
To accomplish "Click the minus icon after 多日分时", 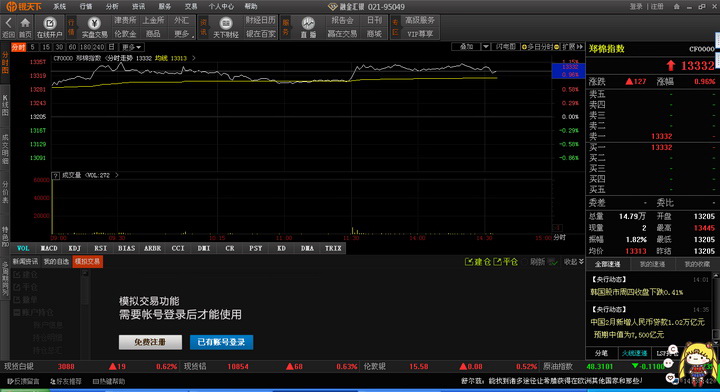I will point(557,47).
